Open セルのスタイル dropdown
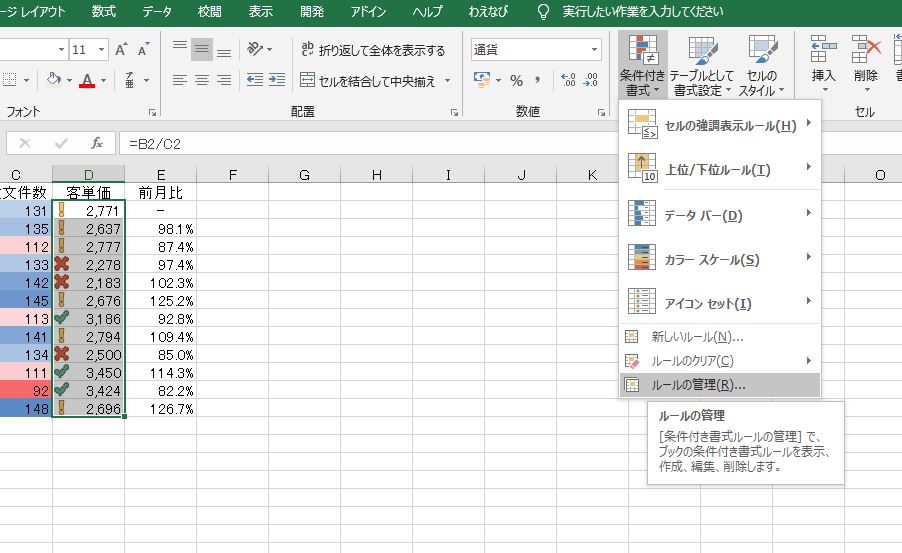Image resolution: width=902 pixels, height=553 pixels. coord(761,64)
